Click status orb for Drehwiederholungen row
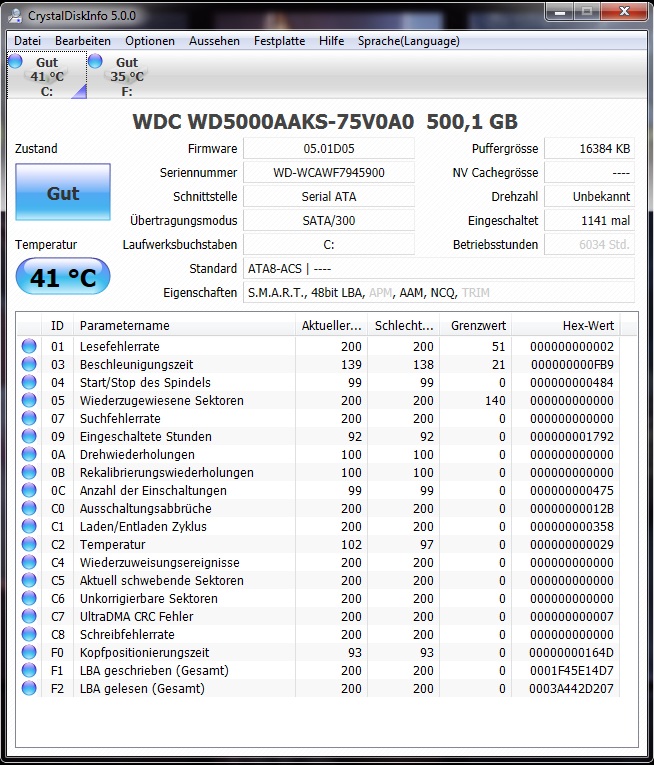Image resolution: width=654 pixels, height=765 pixels. [29, 454]
